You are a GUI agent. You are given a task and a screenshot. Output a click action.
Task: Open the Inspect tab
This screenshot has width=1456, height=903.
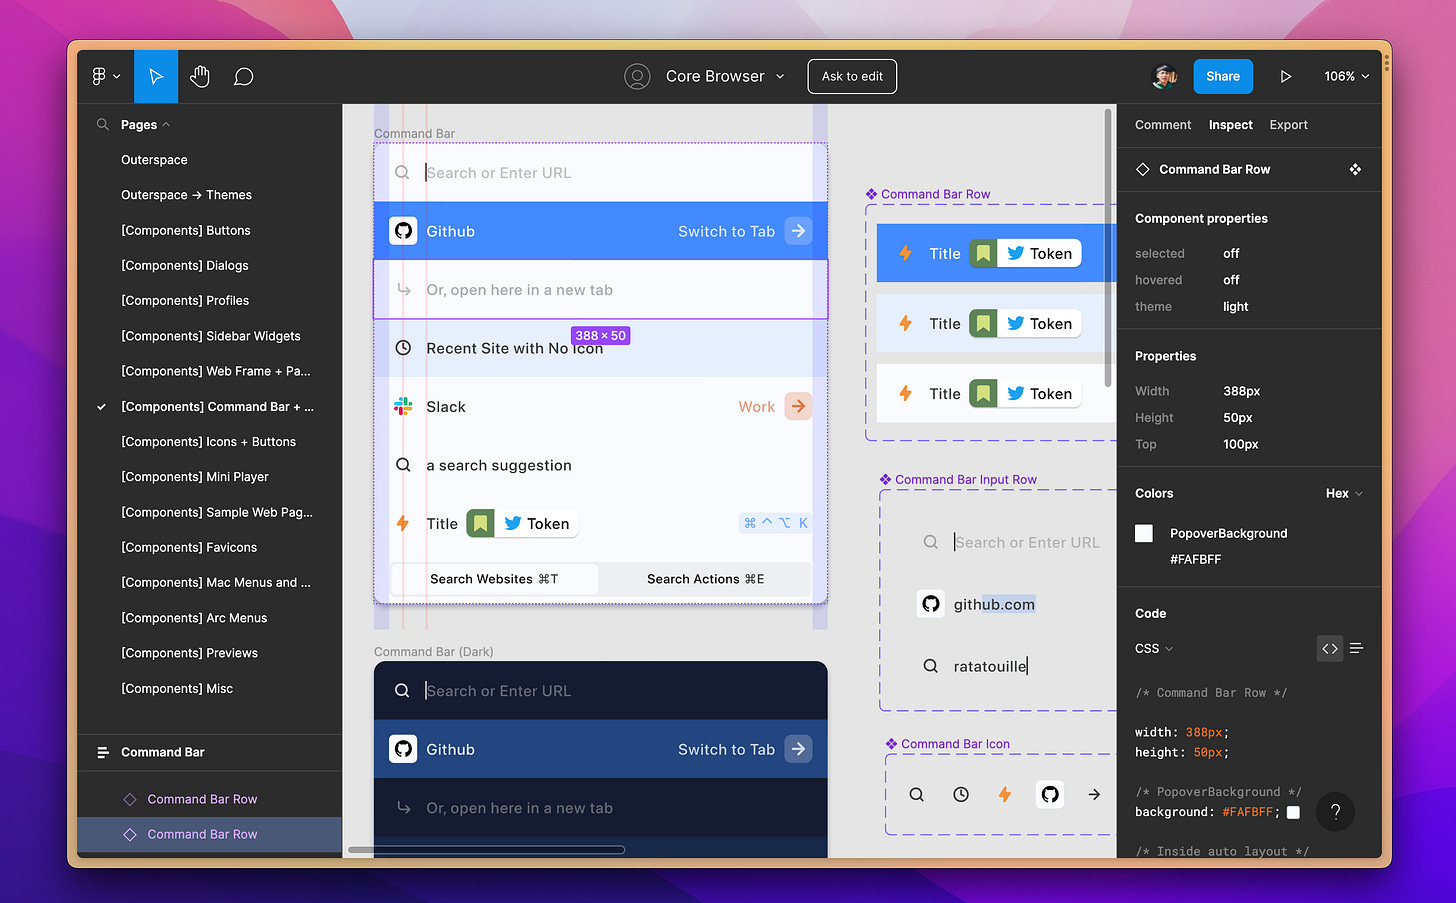click(x=1230, y=125)
